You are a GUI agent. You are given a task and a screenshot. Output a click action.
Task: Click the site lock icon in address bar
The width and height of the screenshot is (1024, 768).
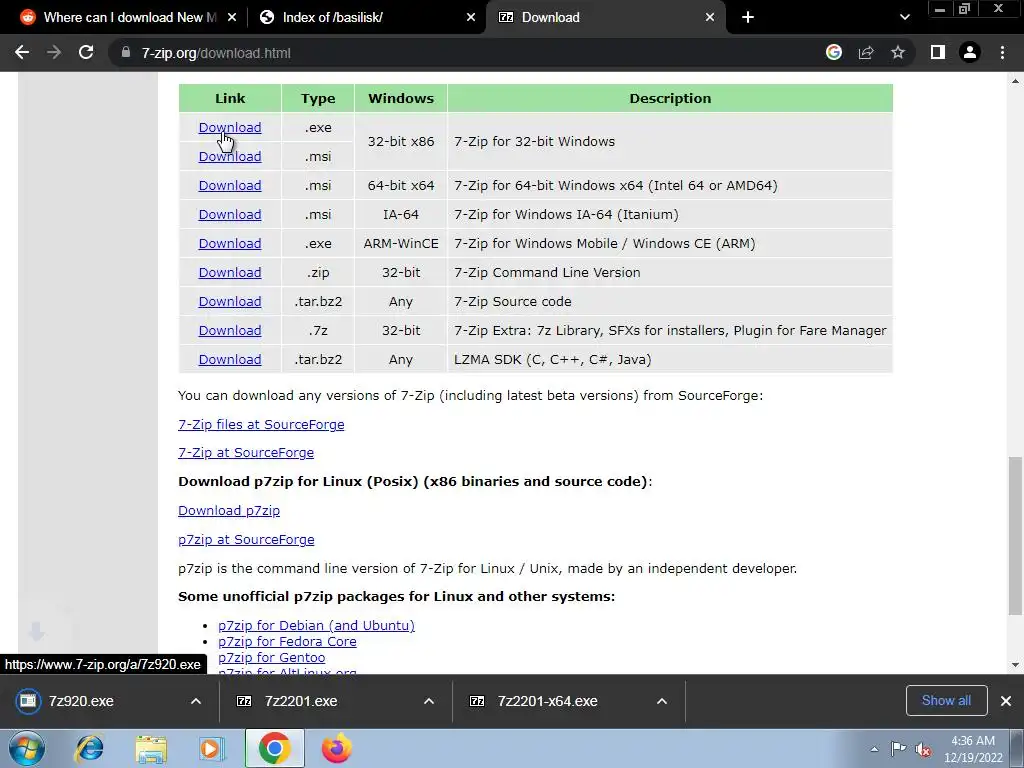[x=126, y=53]
